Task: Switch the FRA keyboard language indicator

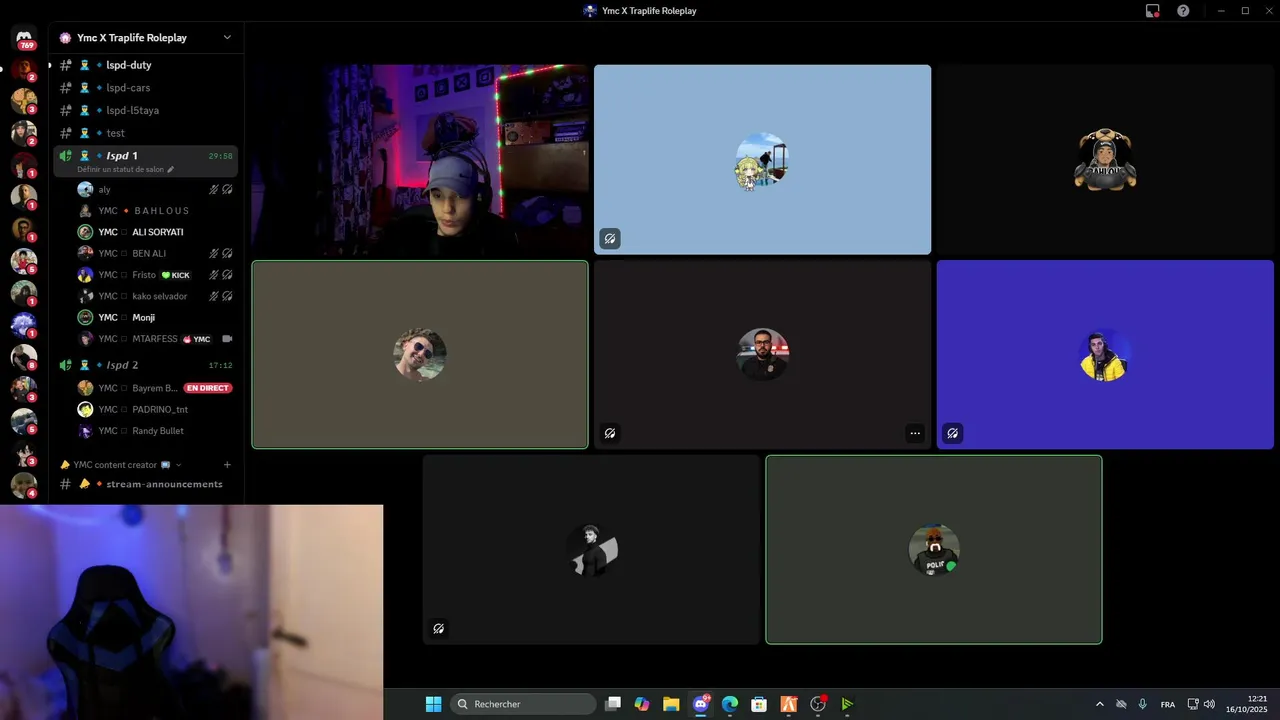Action: point(1167,704)
